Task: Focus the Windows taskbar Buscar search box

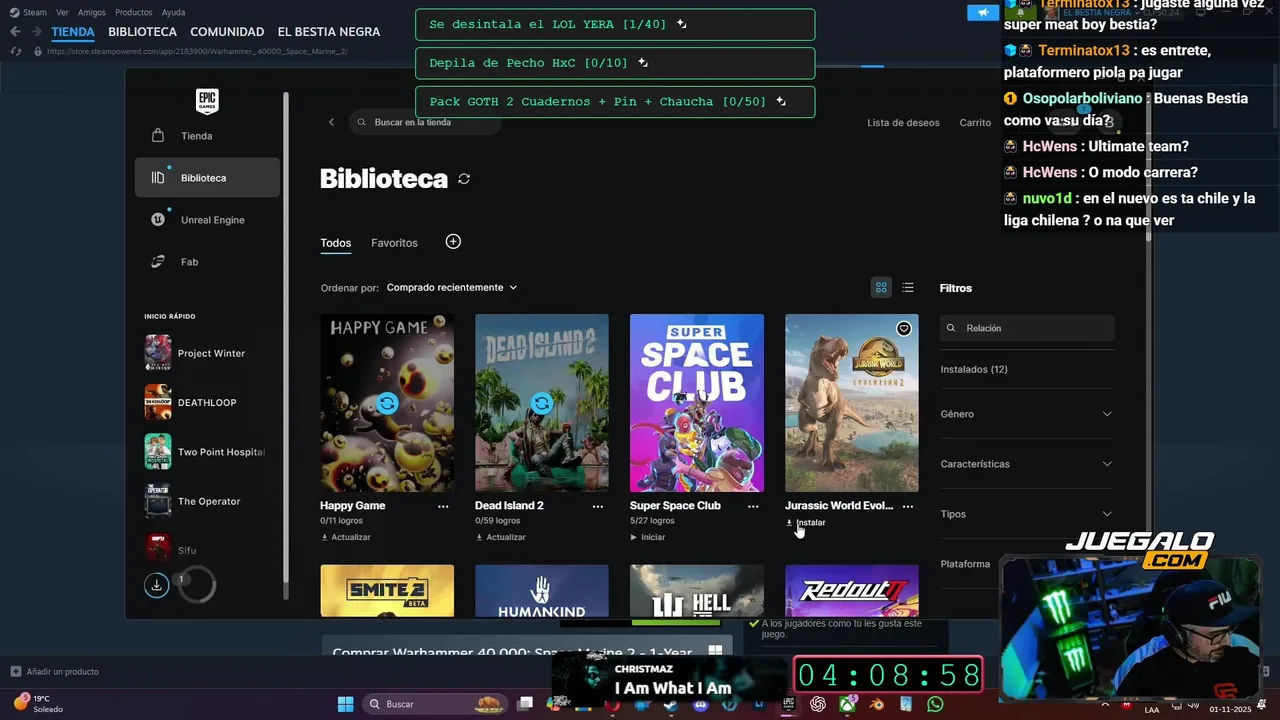Action: coord(437,704)
